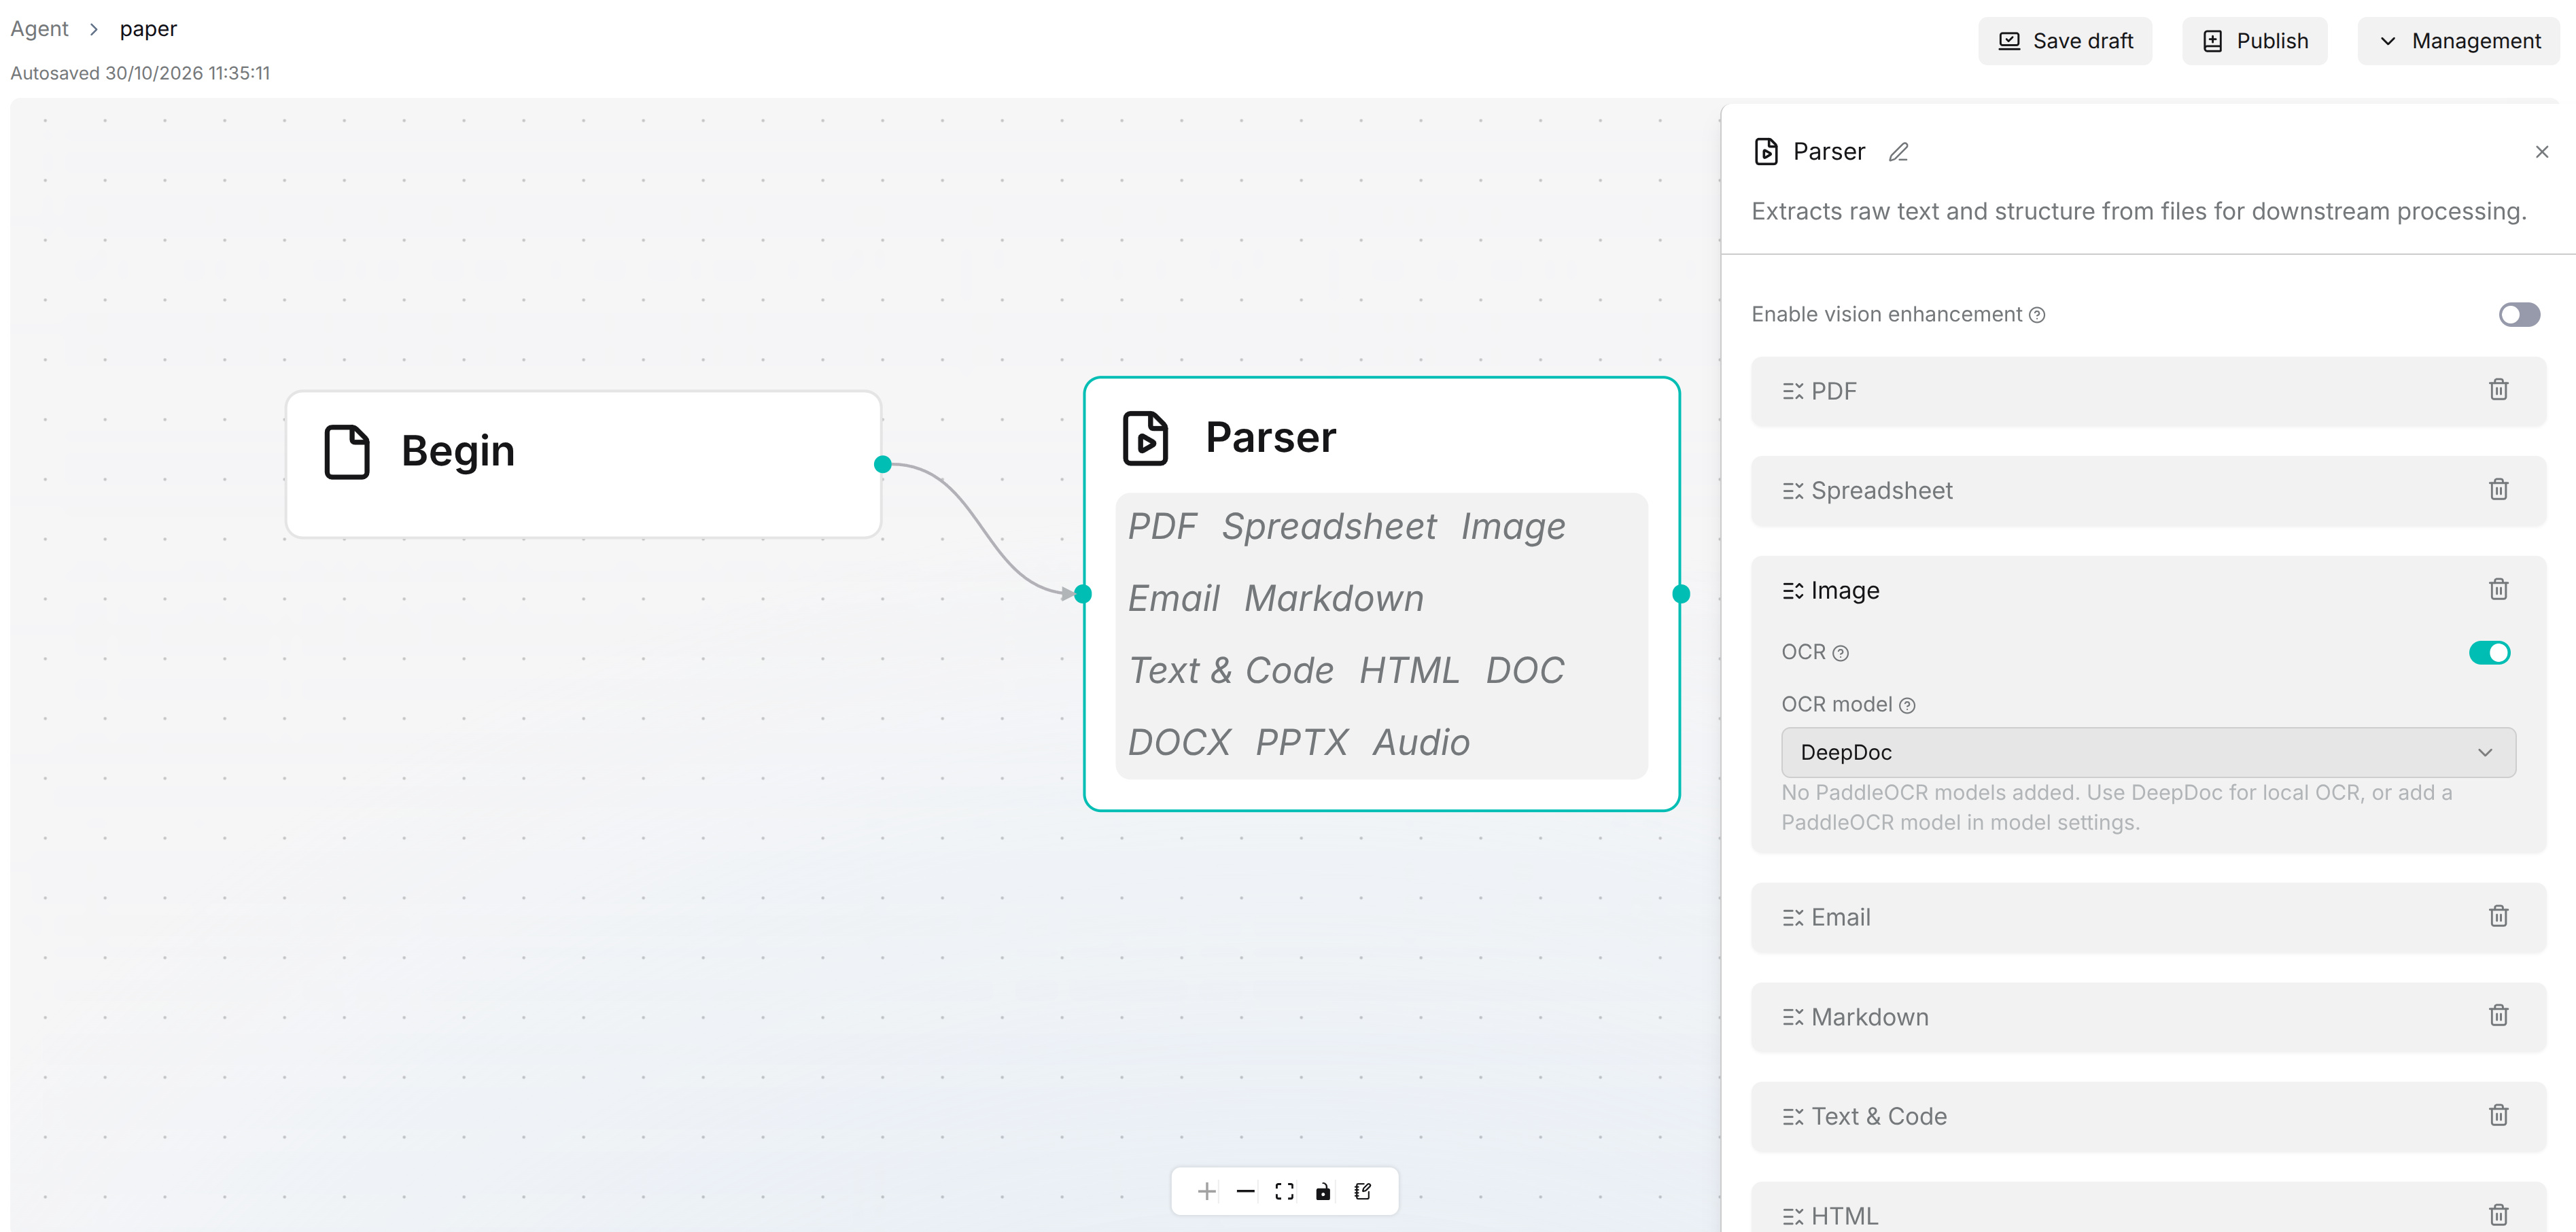Click the Autosaved timestamp text
The image size is (2576, 1232).
(x=140, y=73)
